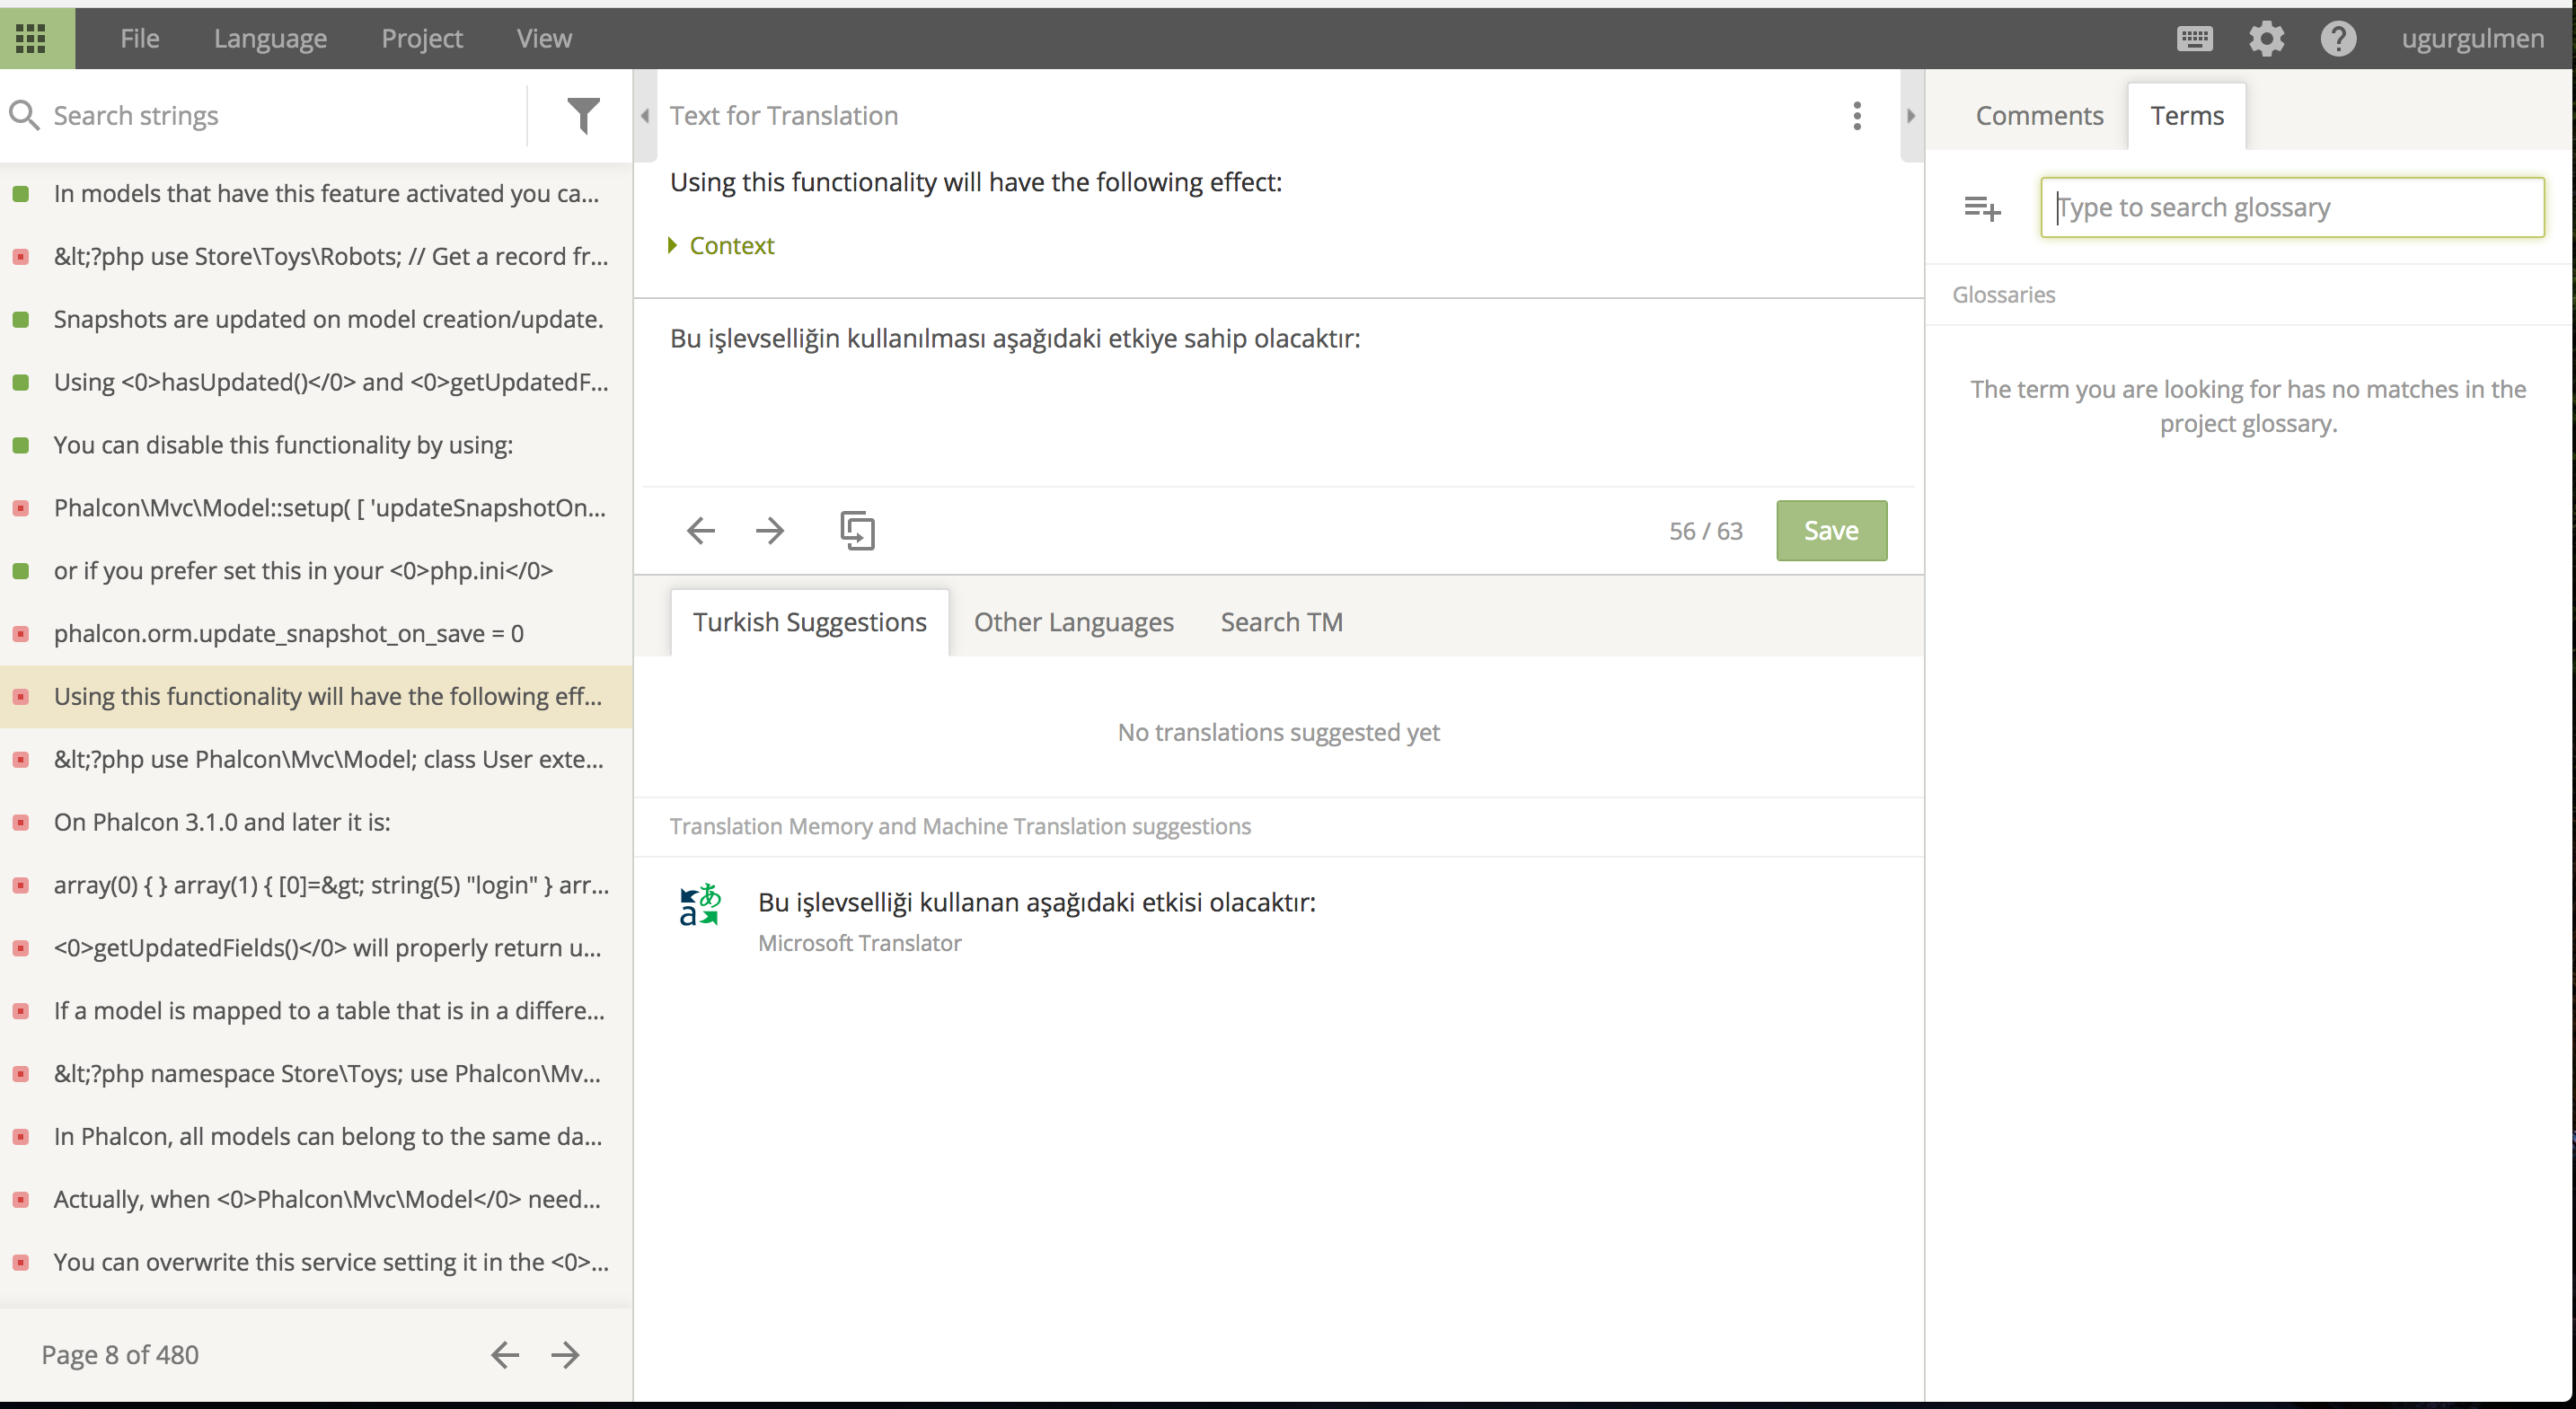This screenshot has width=2576, height=1409.
Task: Select 'On Phalcon 3.1.0 and later it is:'
Action: coord(316,822)
